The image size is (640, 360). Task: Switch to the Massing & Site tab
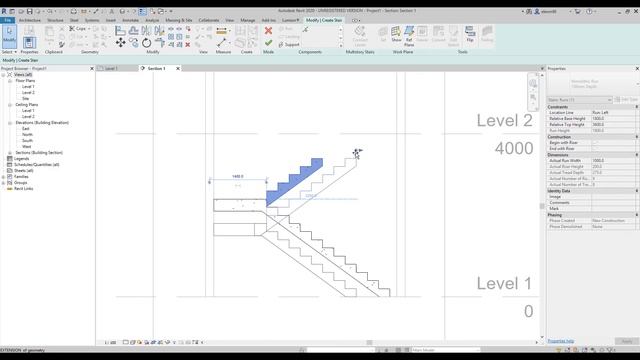click(179, 20)
